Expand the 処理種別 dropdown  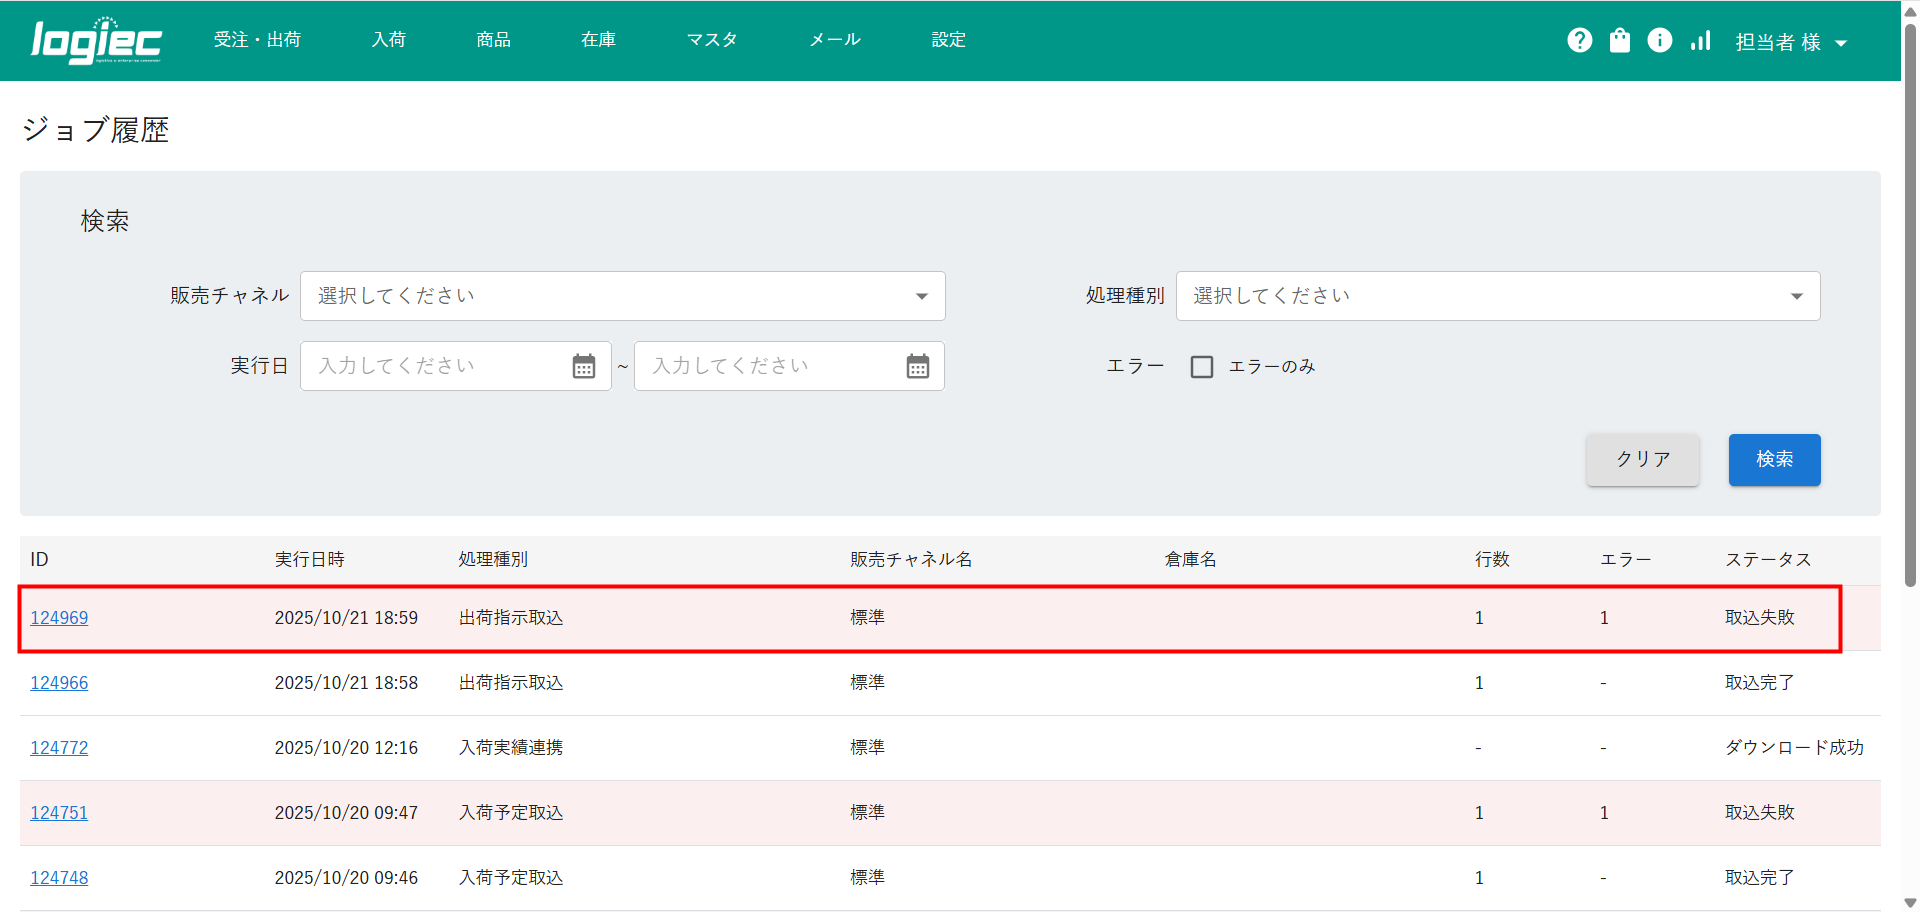pos(1497,296)
